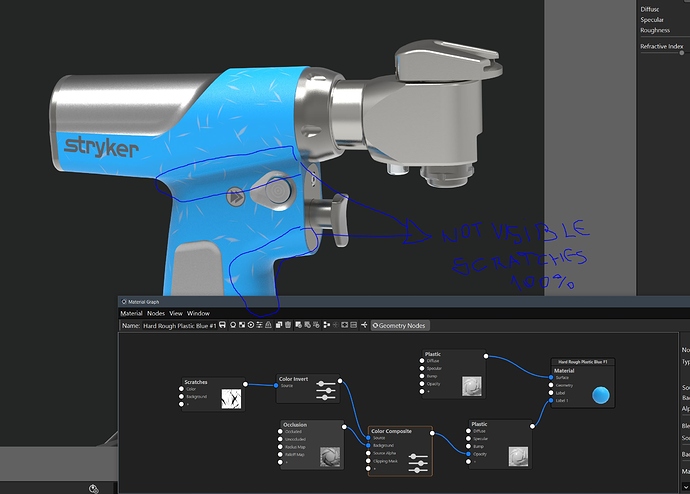Click the Source input socket on Color Invert

(276, 385)
